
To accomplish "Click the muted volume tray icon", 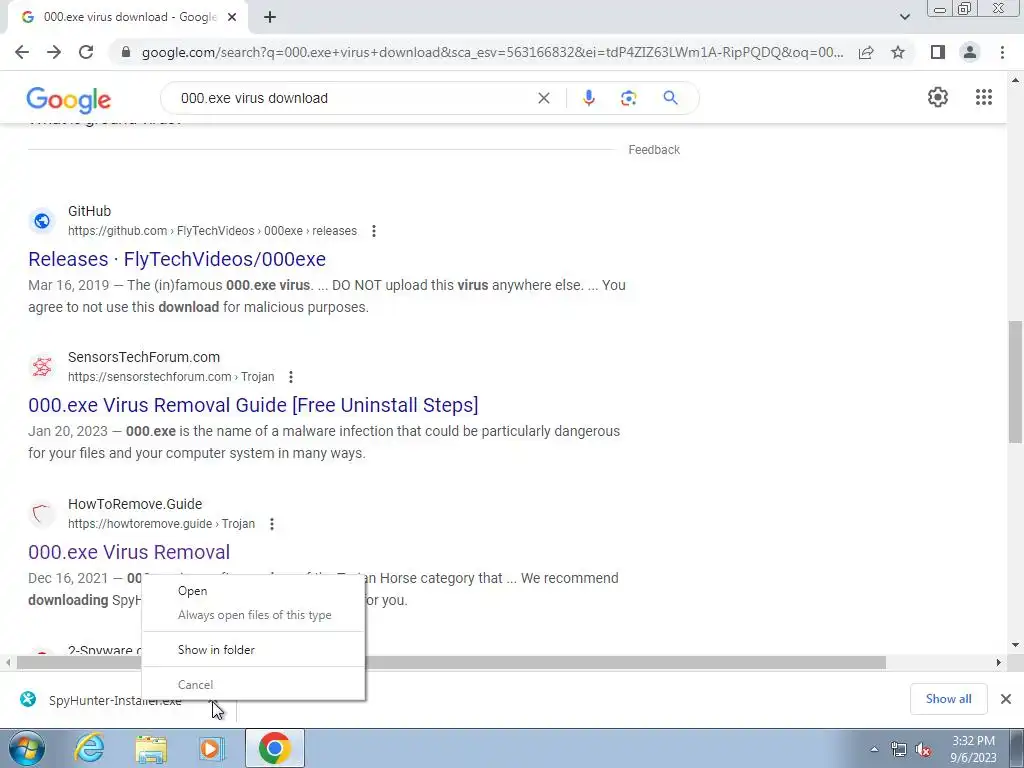I will click(923, 750).
